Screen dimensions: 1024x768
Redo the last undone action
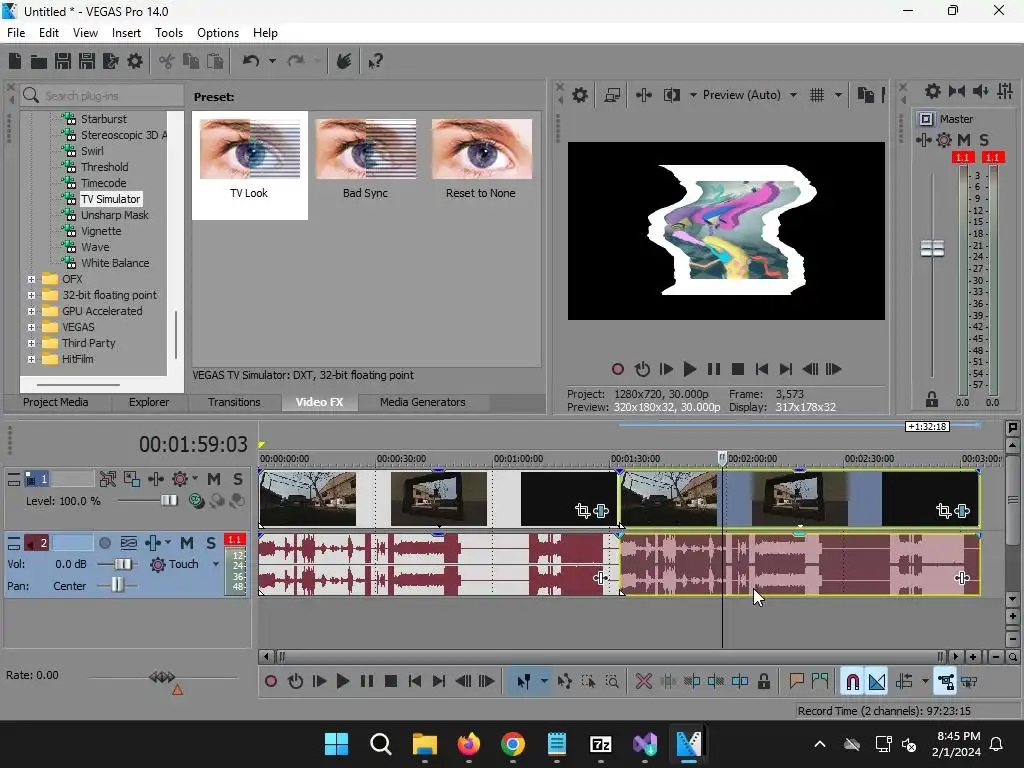[x=296, y=61]
